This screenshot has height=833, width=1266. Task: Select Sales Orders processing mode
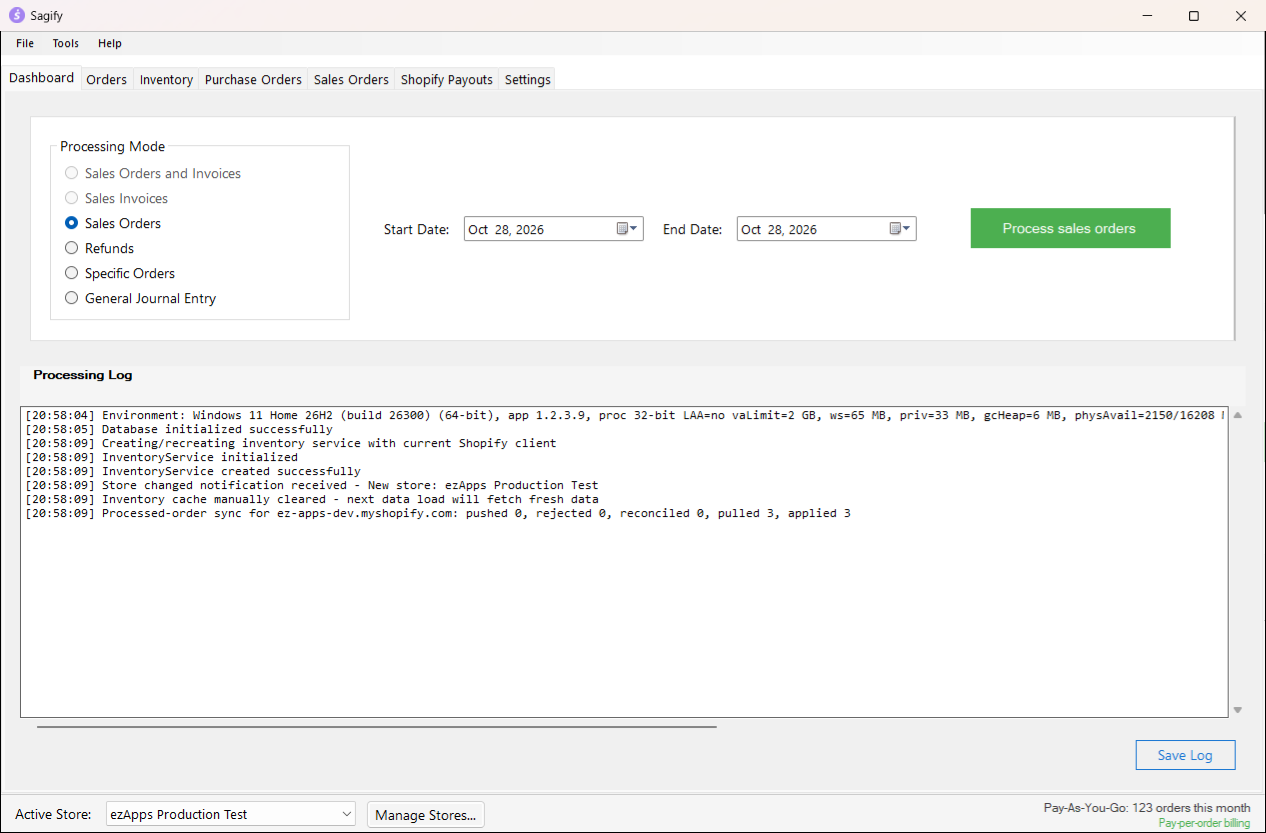(113, 223)
